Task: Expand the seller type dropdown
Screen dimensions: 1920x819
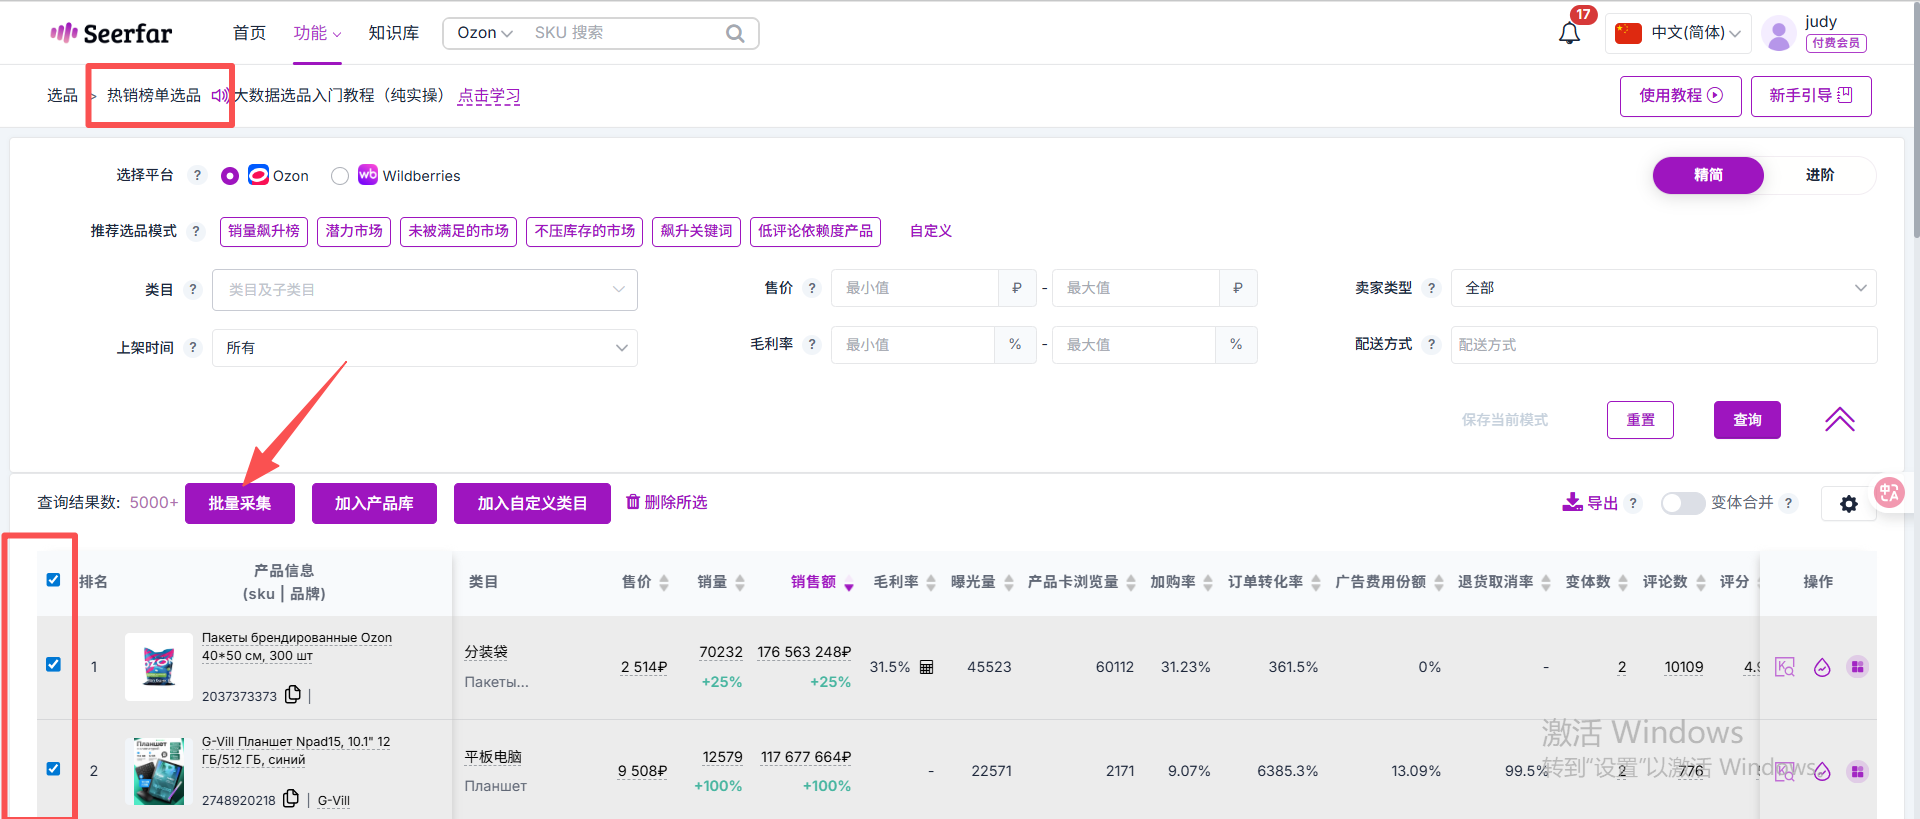Action: (1663, 288)
